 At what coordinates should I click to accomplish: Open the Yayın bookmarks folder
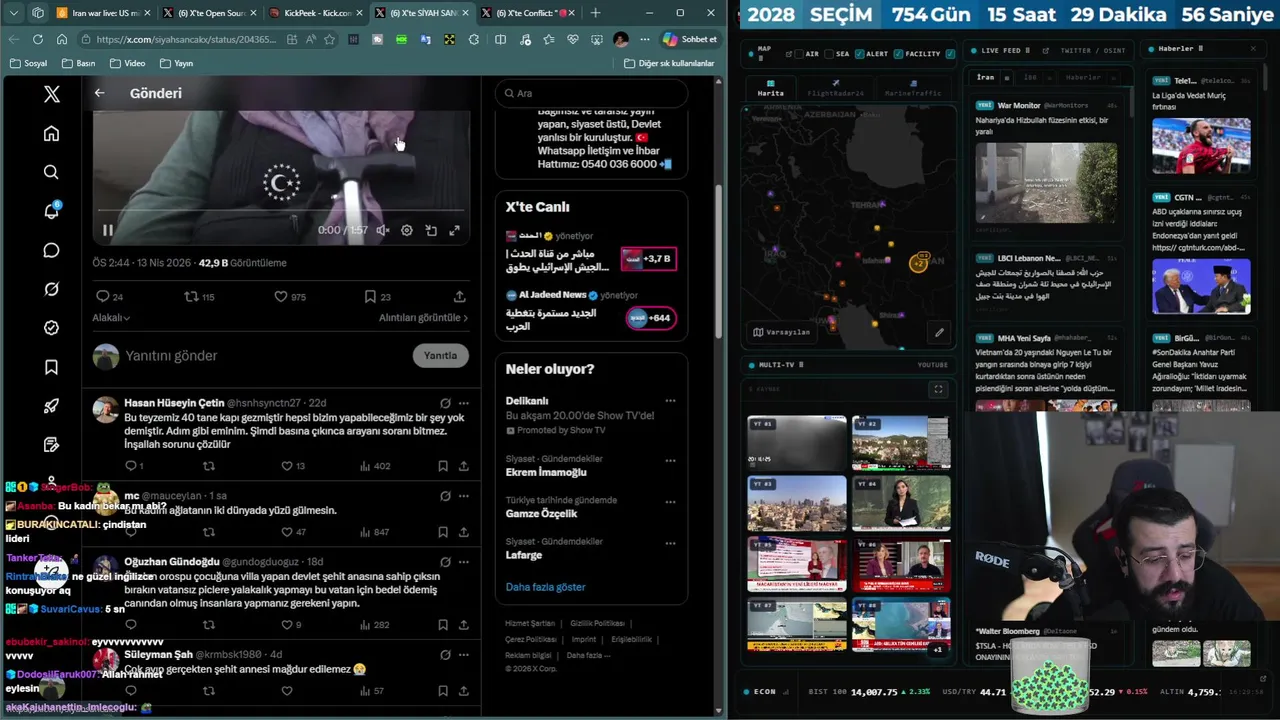(x=176, y=63)
